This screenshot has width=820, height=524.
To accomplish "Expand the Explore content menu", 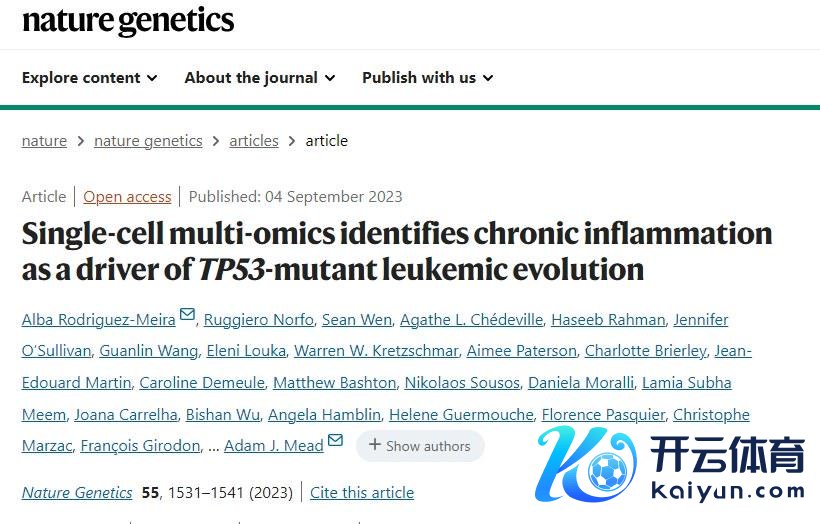I will pos(89,78).
